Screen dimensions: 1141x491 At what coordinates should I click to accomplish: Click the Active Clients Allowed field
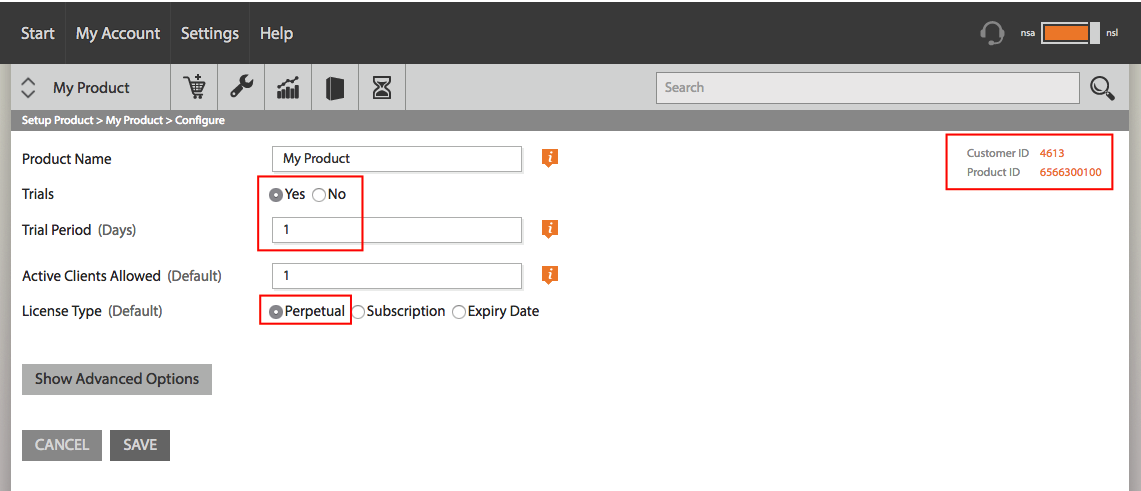[x=397, y=276]
